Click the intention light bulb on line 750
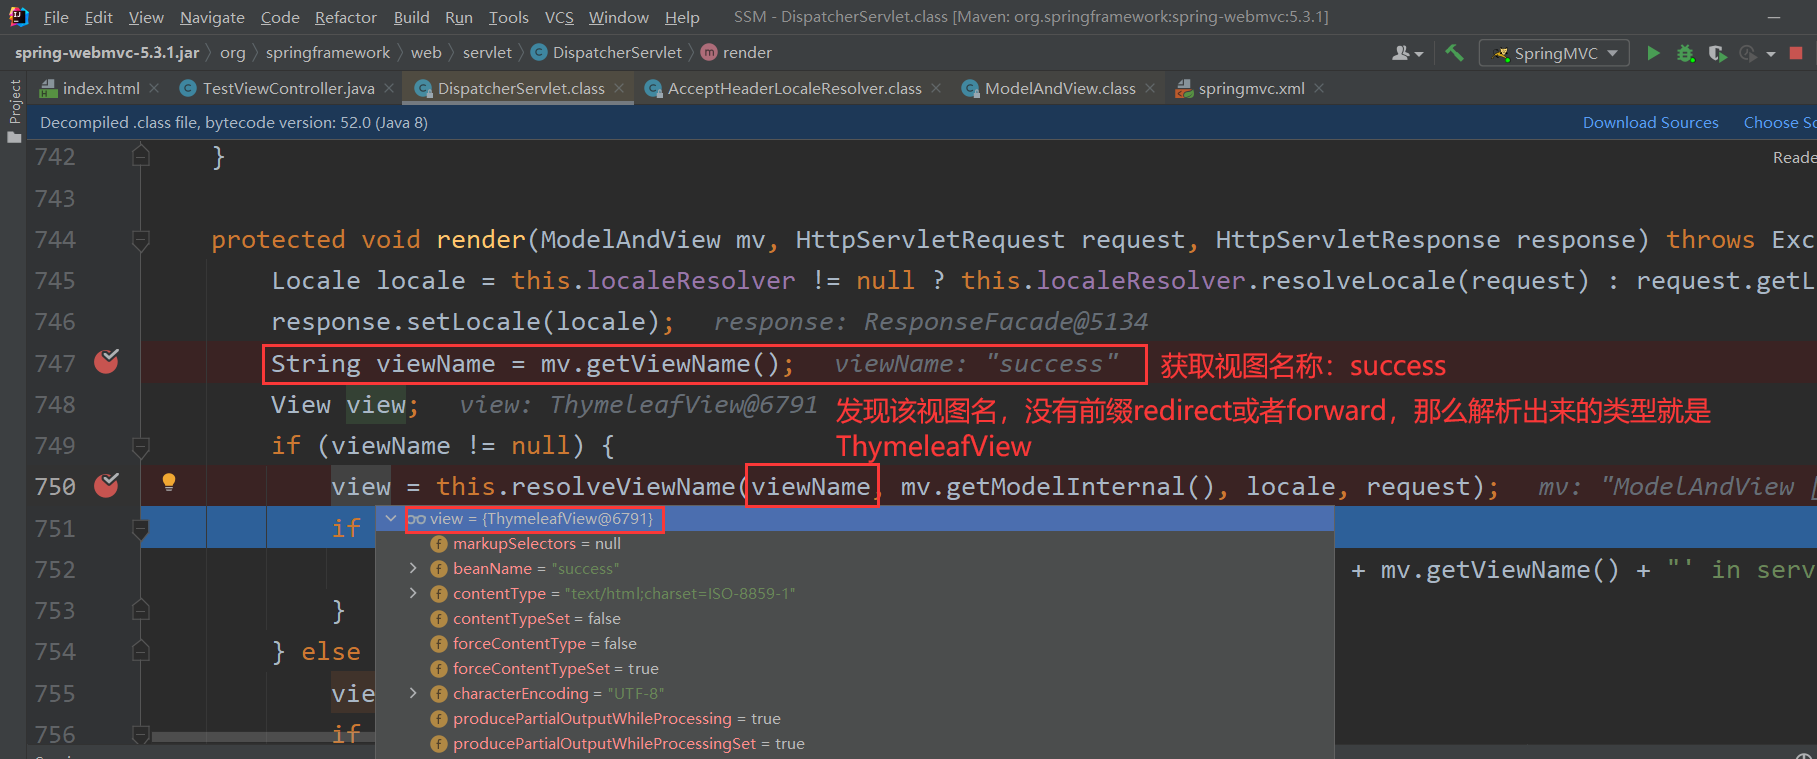1817x759 pixels. (x=169, y=482)
